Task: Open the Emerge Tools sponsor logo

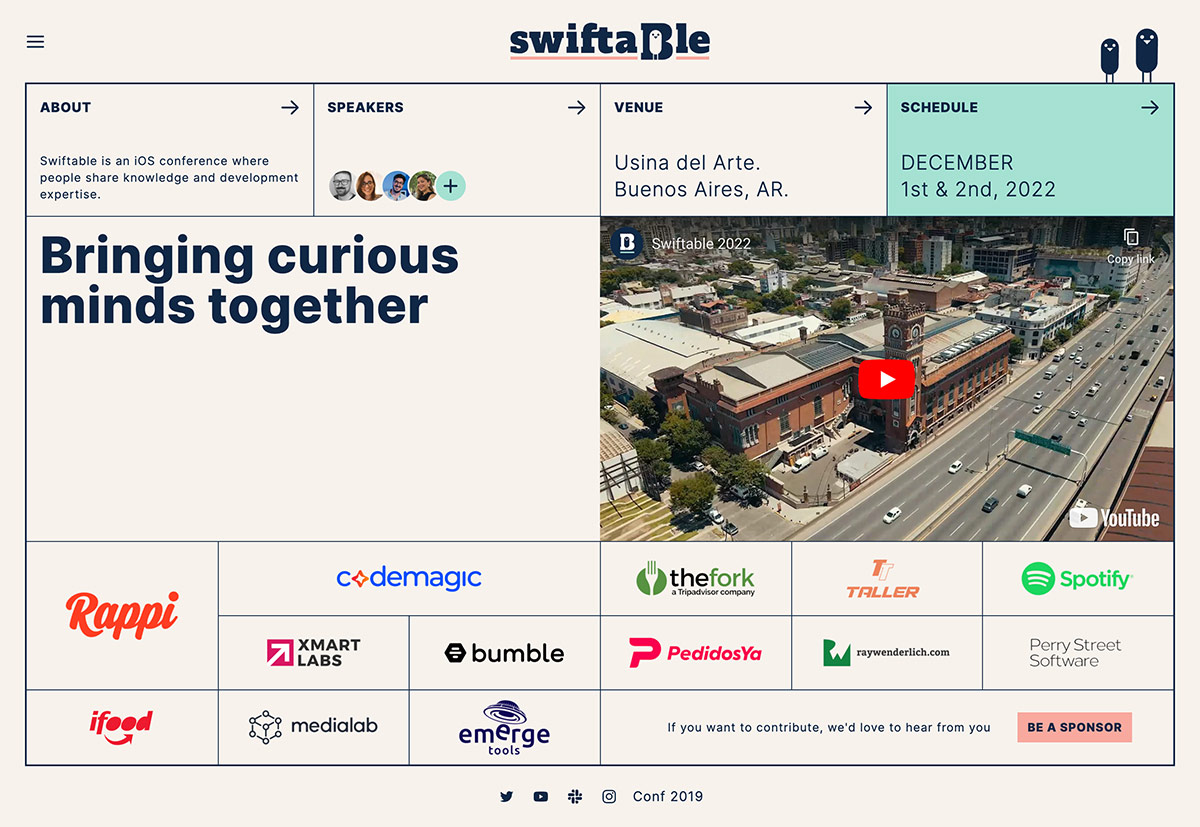Action: [x=504, y=727]
